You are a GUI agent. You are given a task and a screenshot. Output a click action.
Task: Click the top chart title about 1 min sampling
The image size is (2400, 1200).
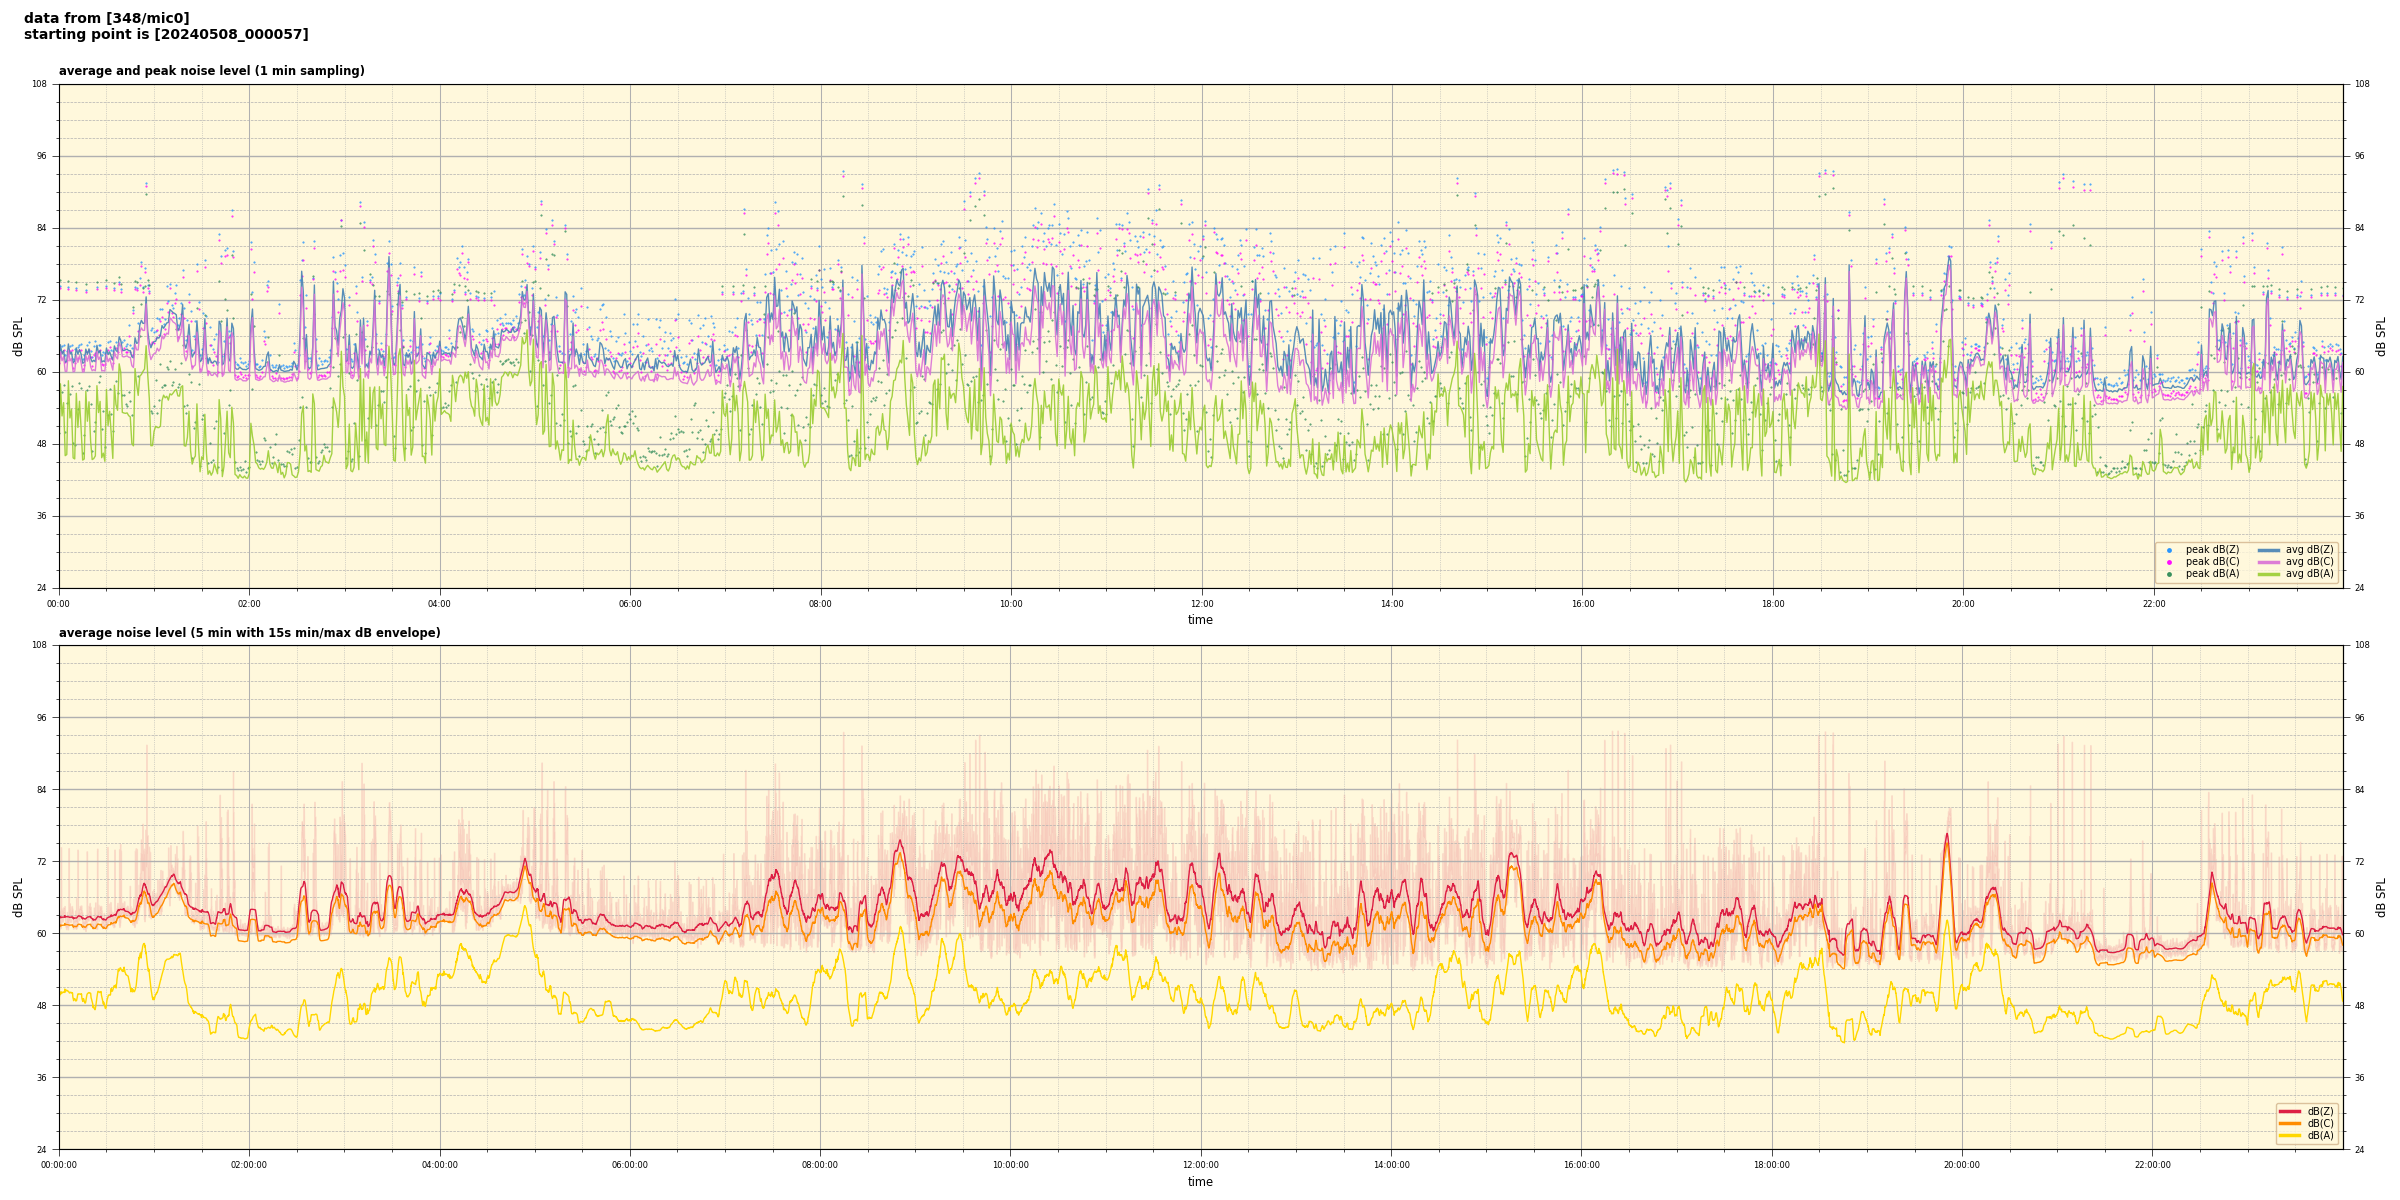point(211,71)
